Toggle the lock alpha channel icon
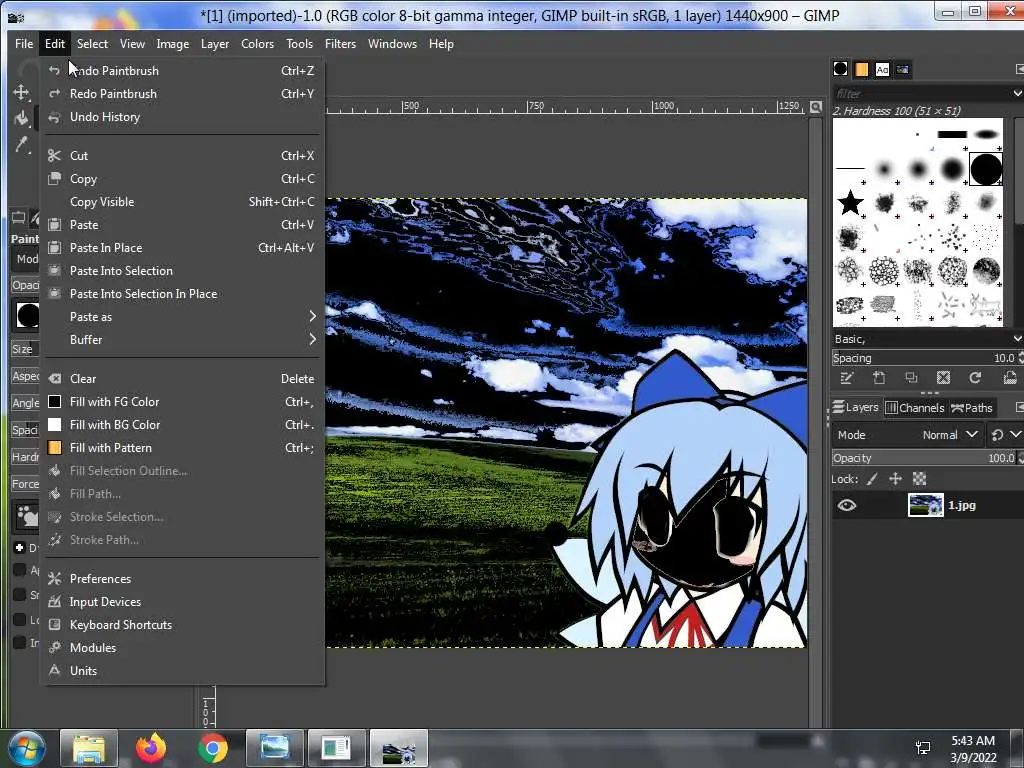The height and width of the screenshot is (768, 1024). pyautogui.click(x=920, y=479)
